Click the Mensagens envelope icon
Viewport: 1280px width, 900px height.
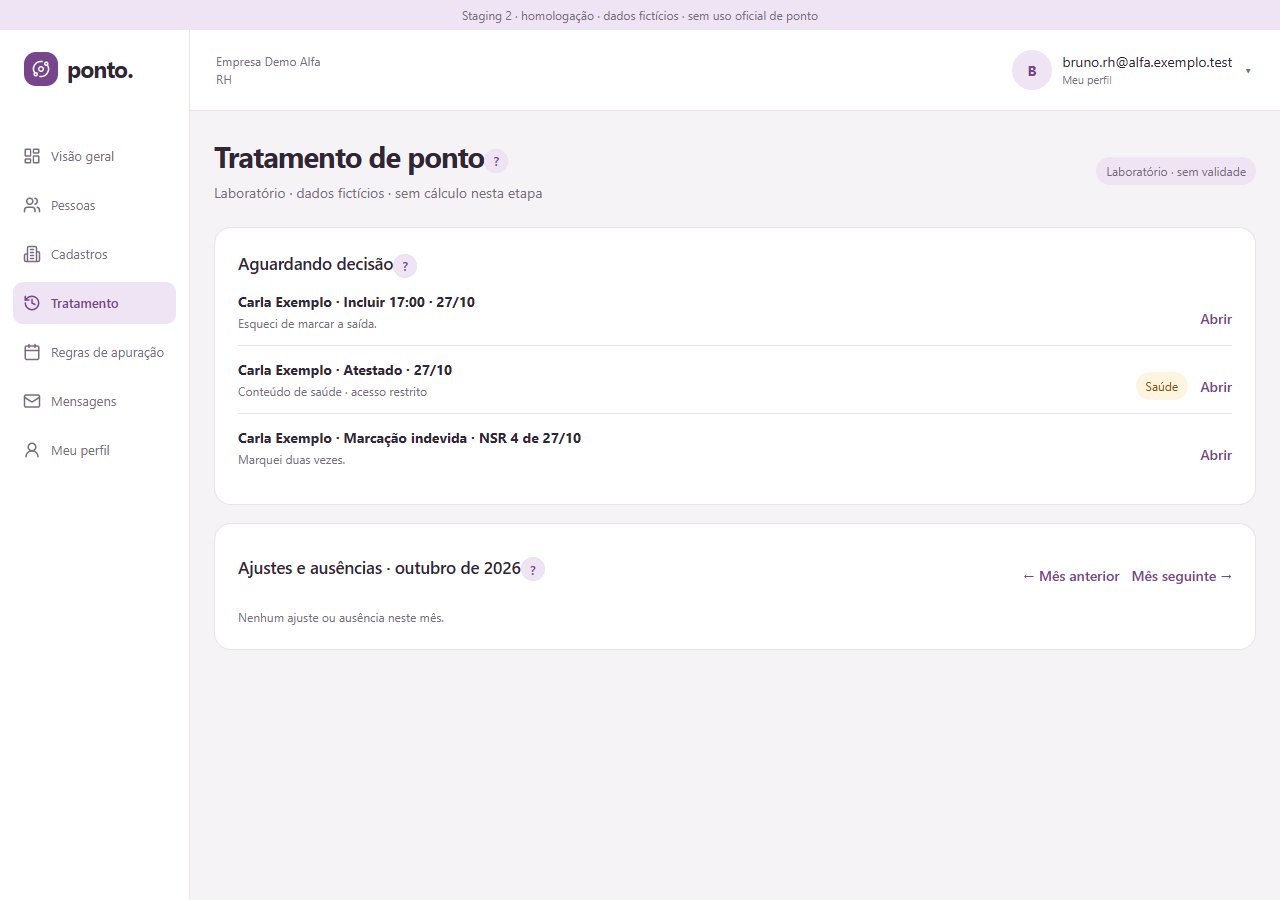point(32,401)
